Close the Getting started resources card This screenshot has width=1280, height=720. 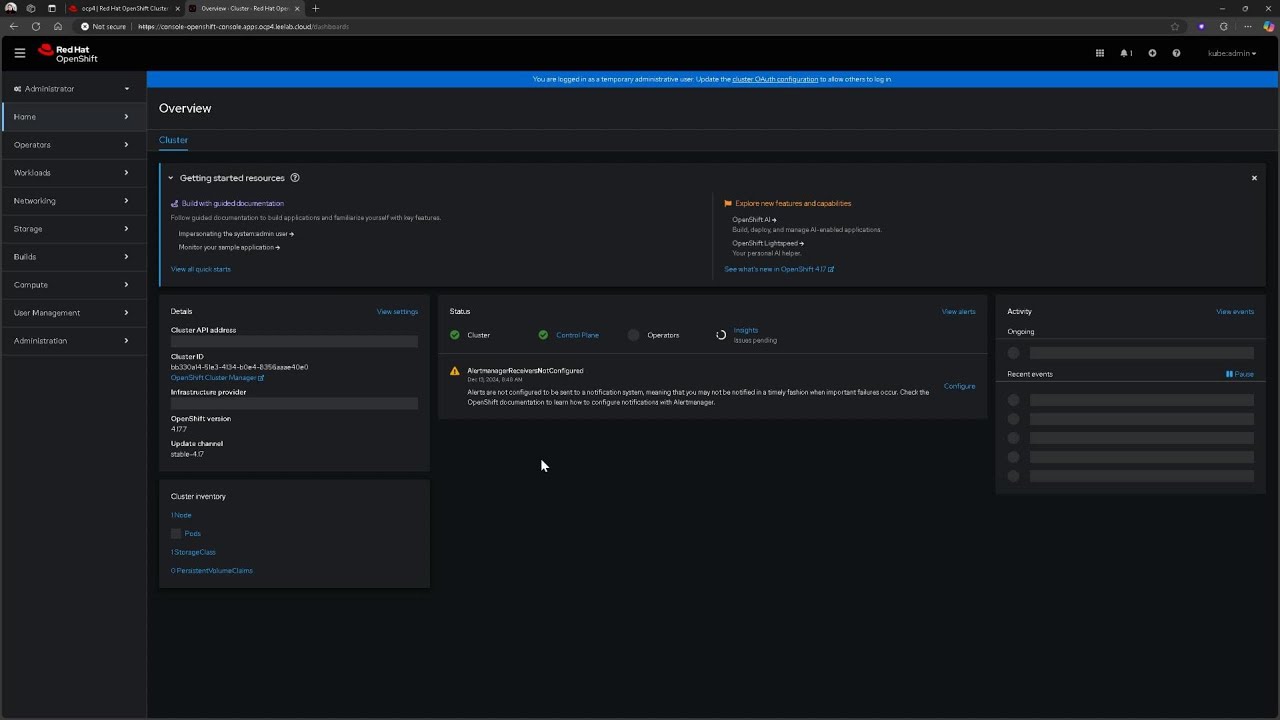click(x=1254, y=178)
